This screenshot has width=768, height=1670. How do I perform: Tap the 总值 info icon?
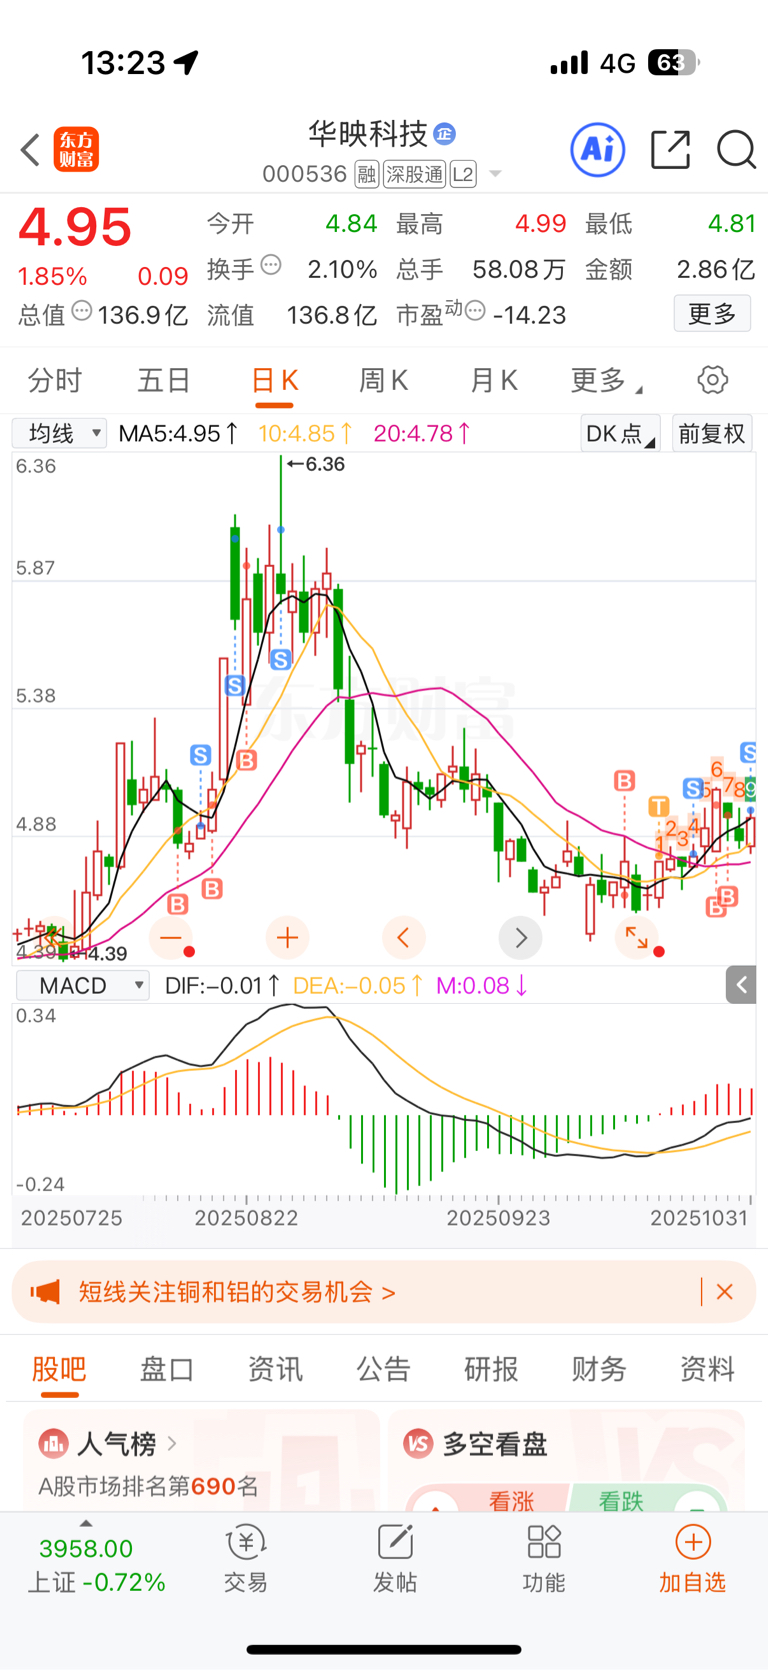82,311
